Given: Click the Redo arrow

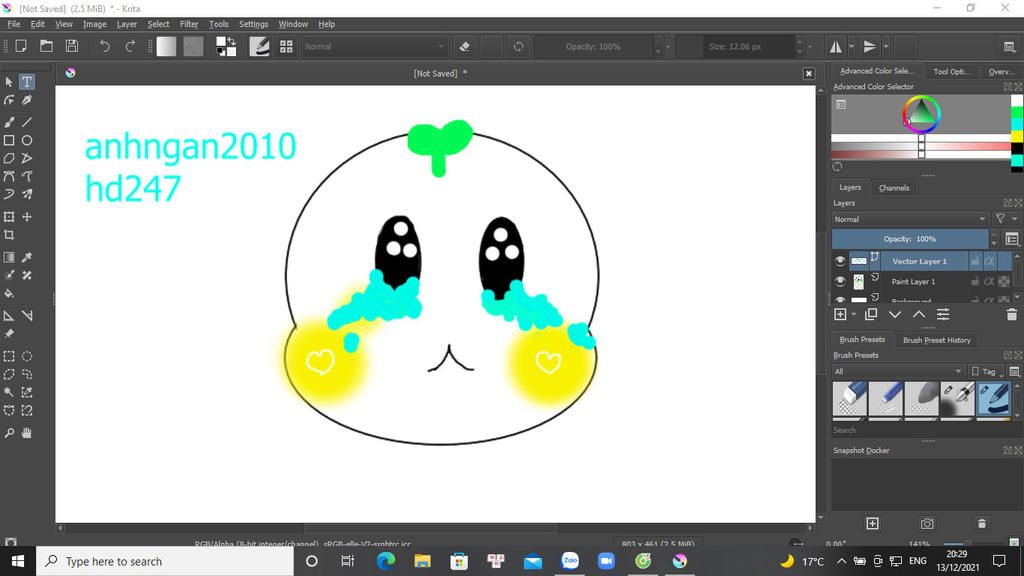Looking at the screenshot, I should pyautogui.click(x=130, y=46).
